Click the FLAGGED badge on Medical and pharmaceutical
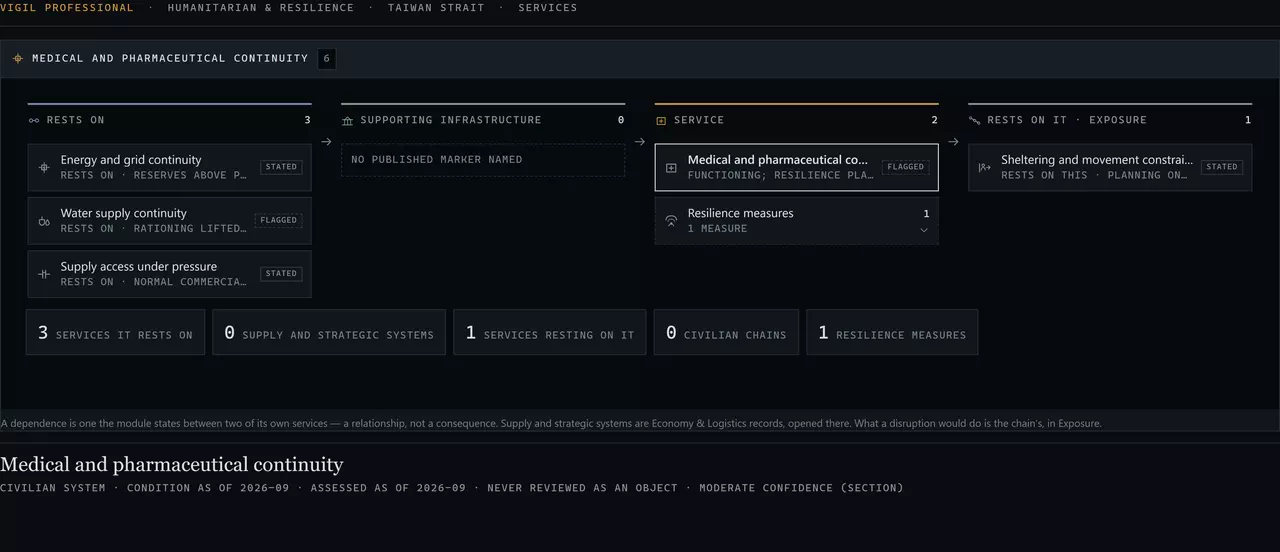The image size is (1280, 552). tap(905, 167)
